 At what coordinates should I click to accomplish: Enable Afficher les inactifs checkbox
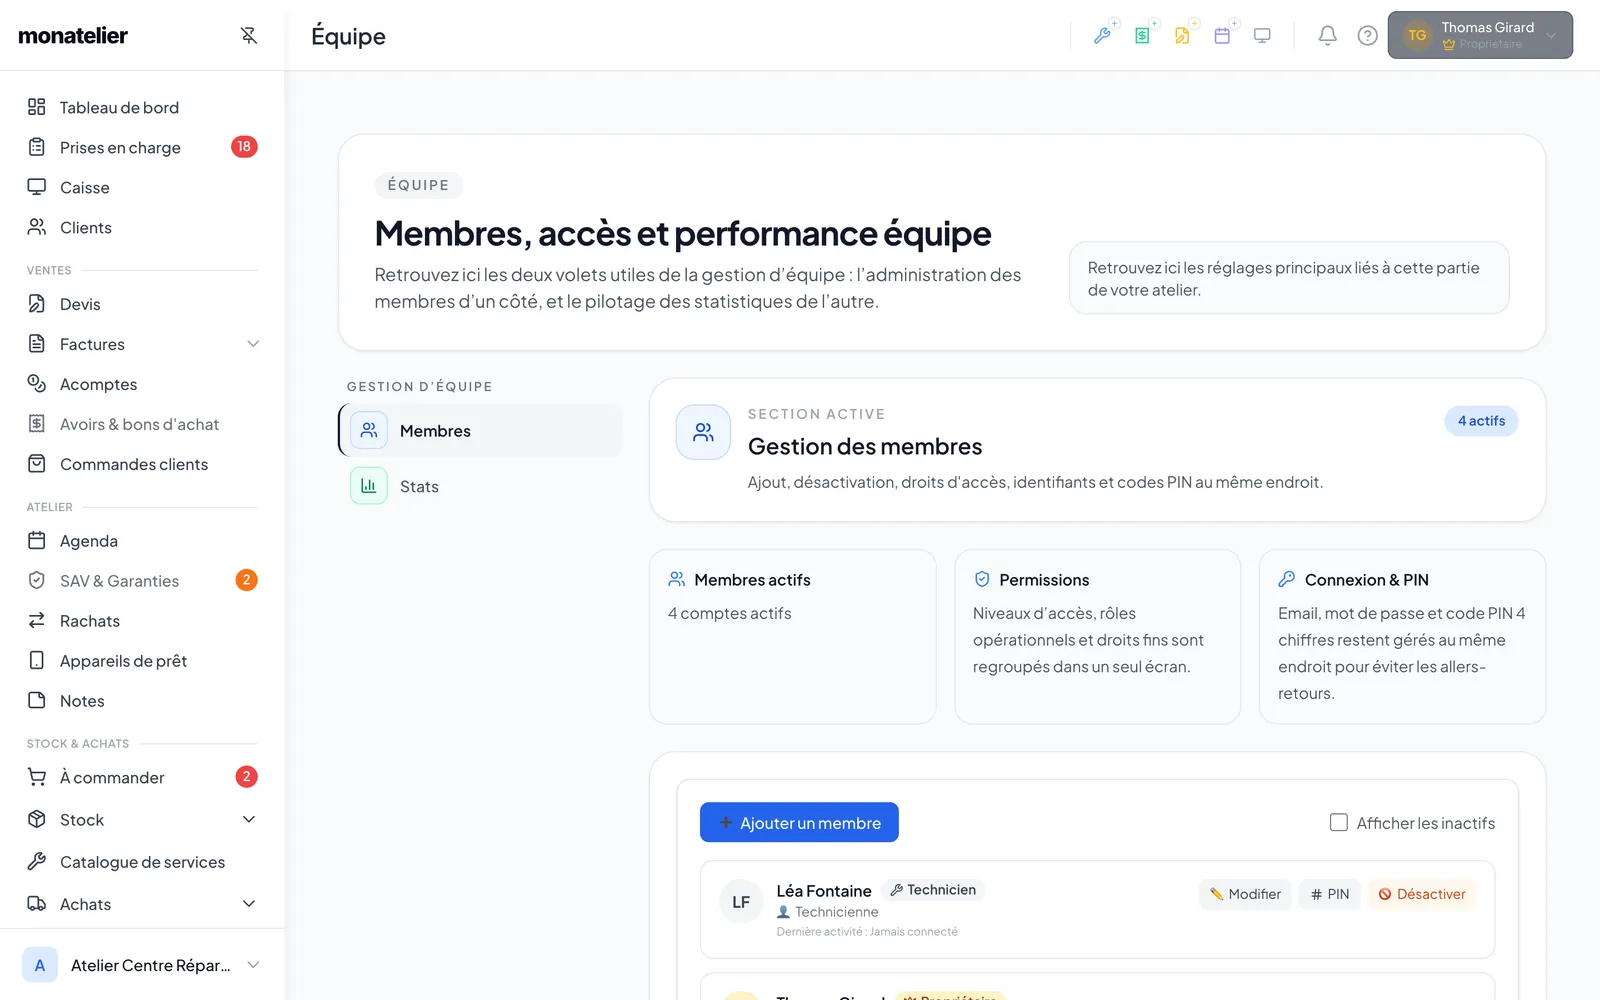(x=1339, y=822)
